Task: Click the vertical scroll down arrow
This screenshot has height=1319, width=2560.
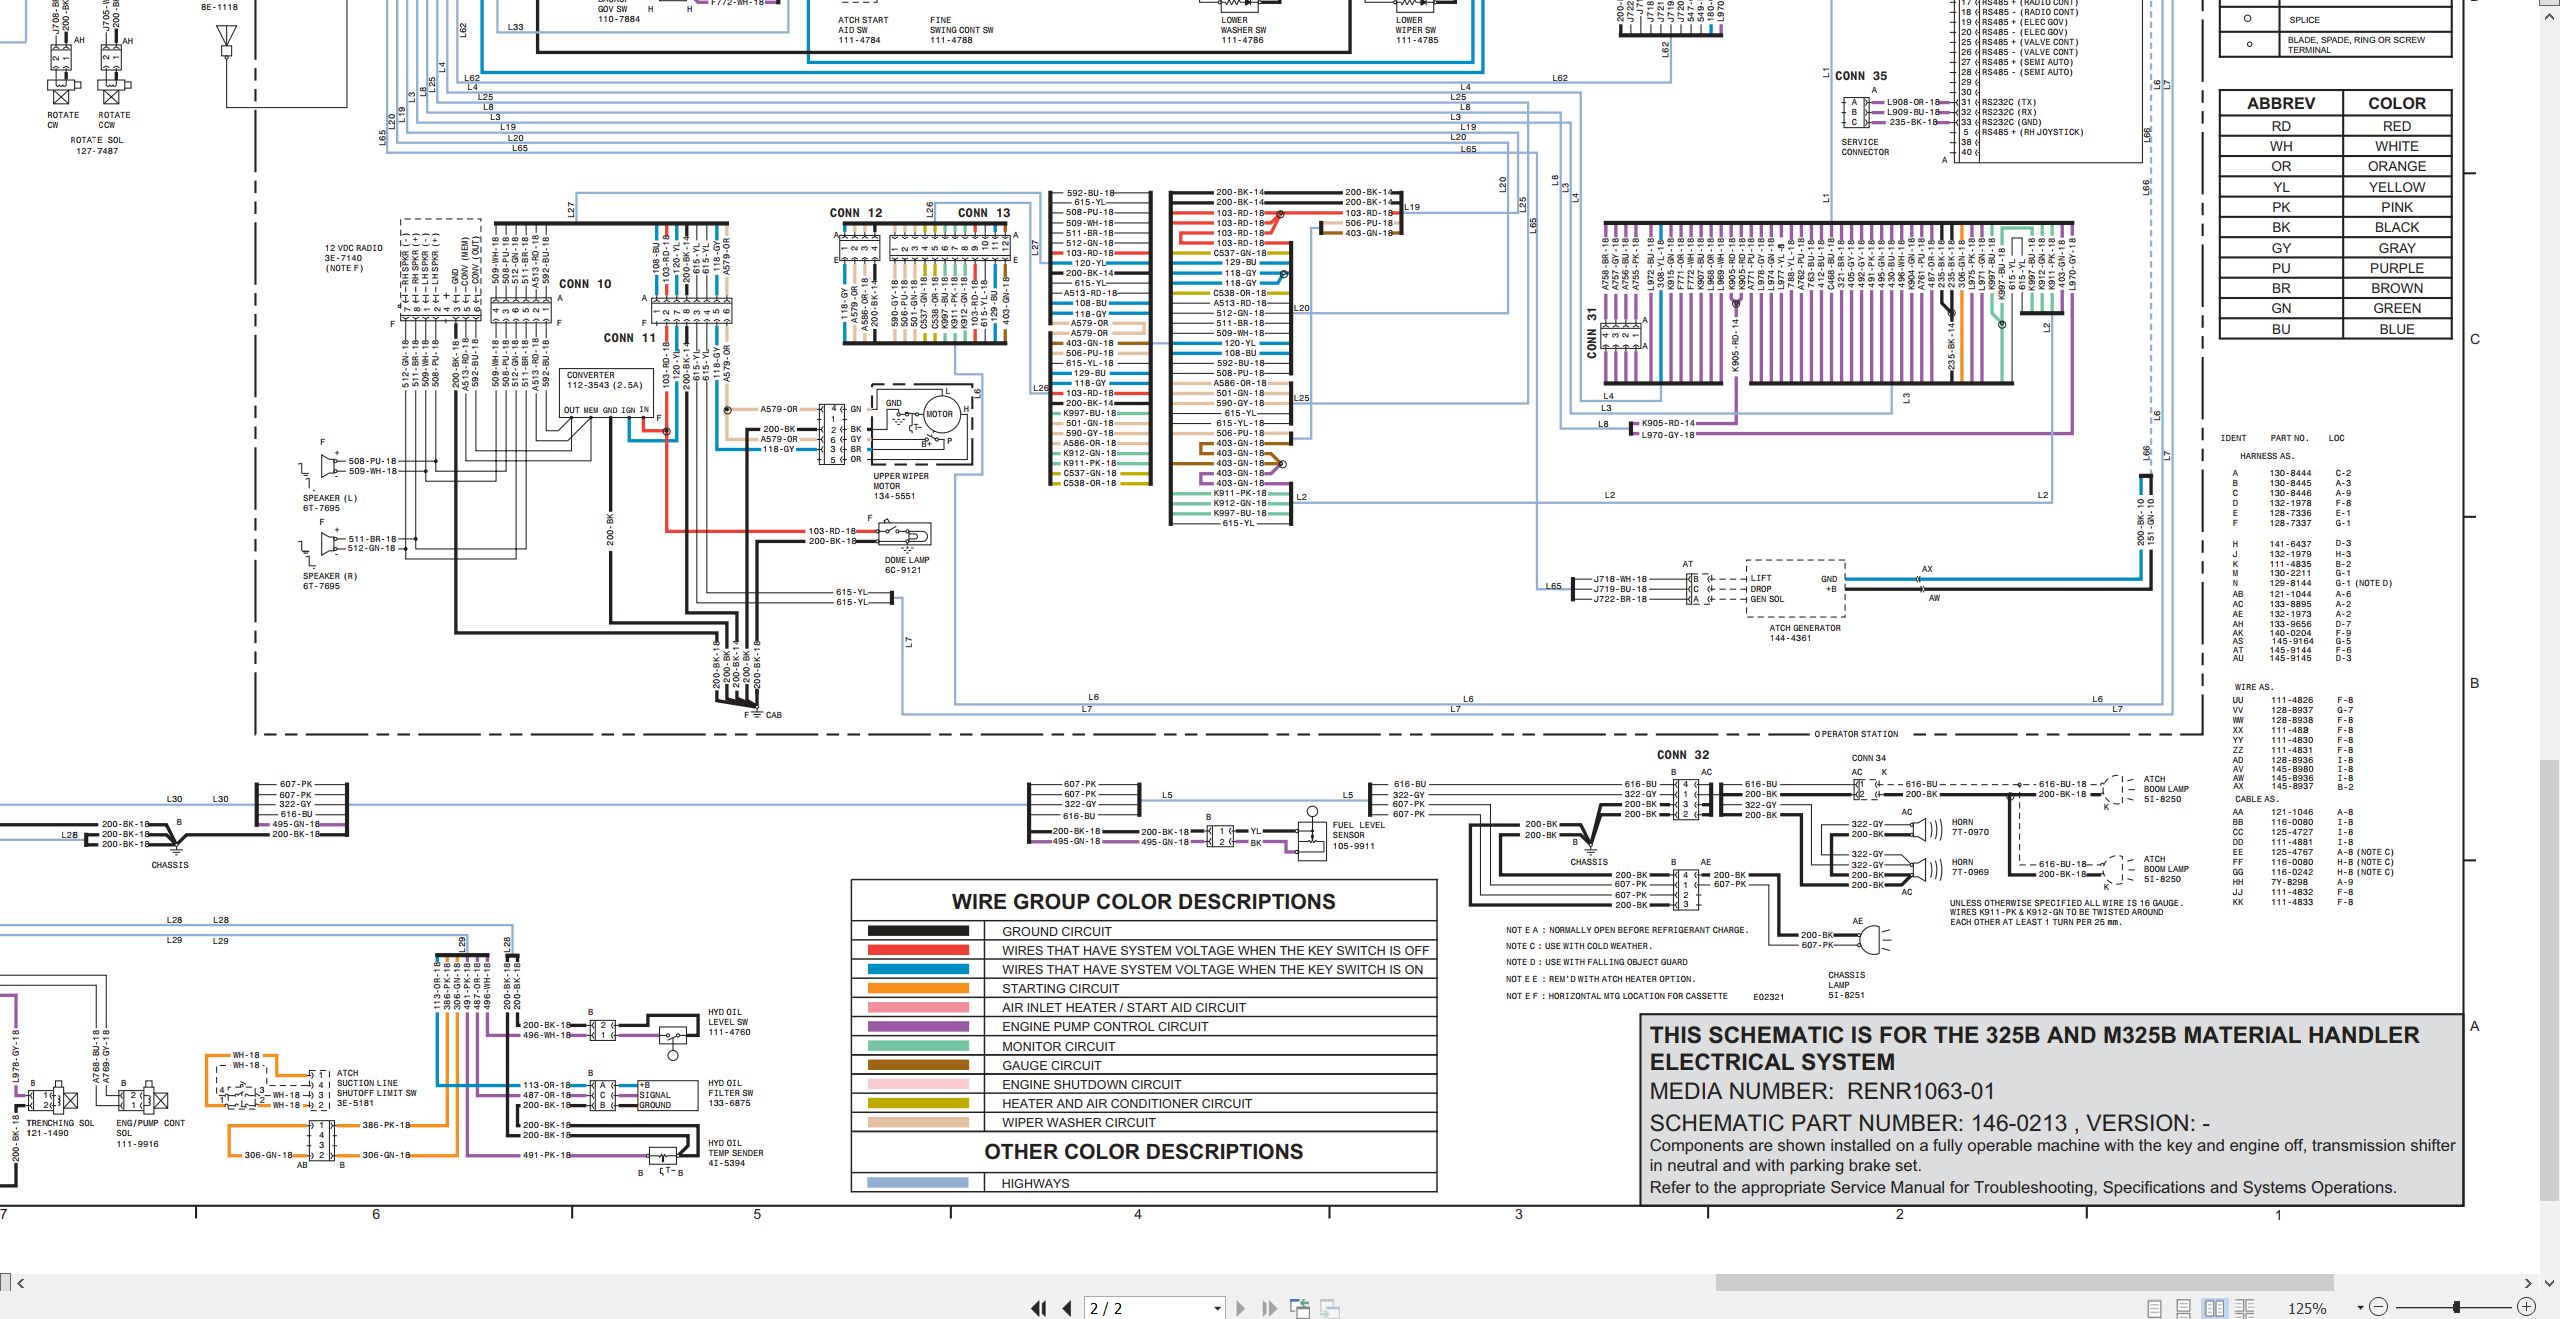Action: (2550, 1283)
